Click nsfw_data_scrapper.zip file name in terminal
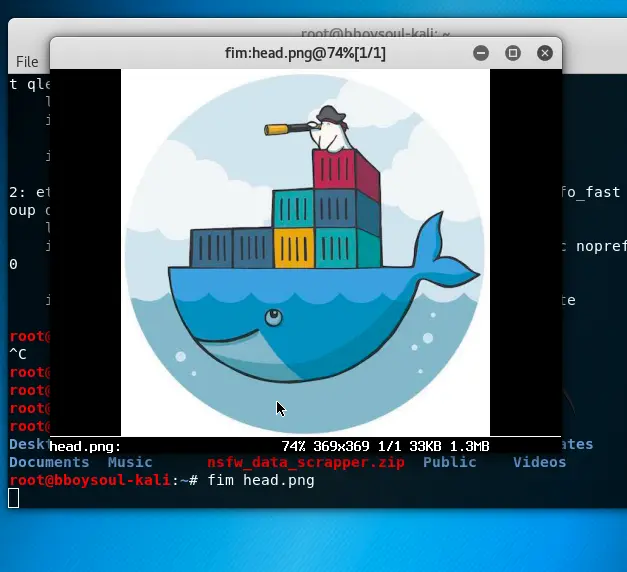The width and height of the screenshot is (627, 572). [306, 462]
